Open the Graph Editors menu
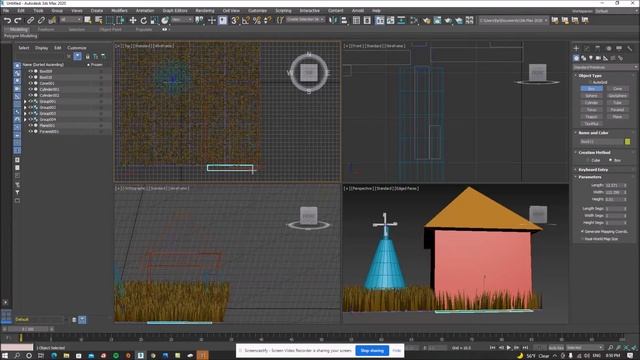This screenshot has width=640, height=360. coord(175,11)
